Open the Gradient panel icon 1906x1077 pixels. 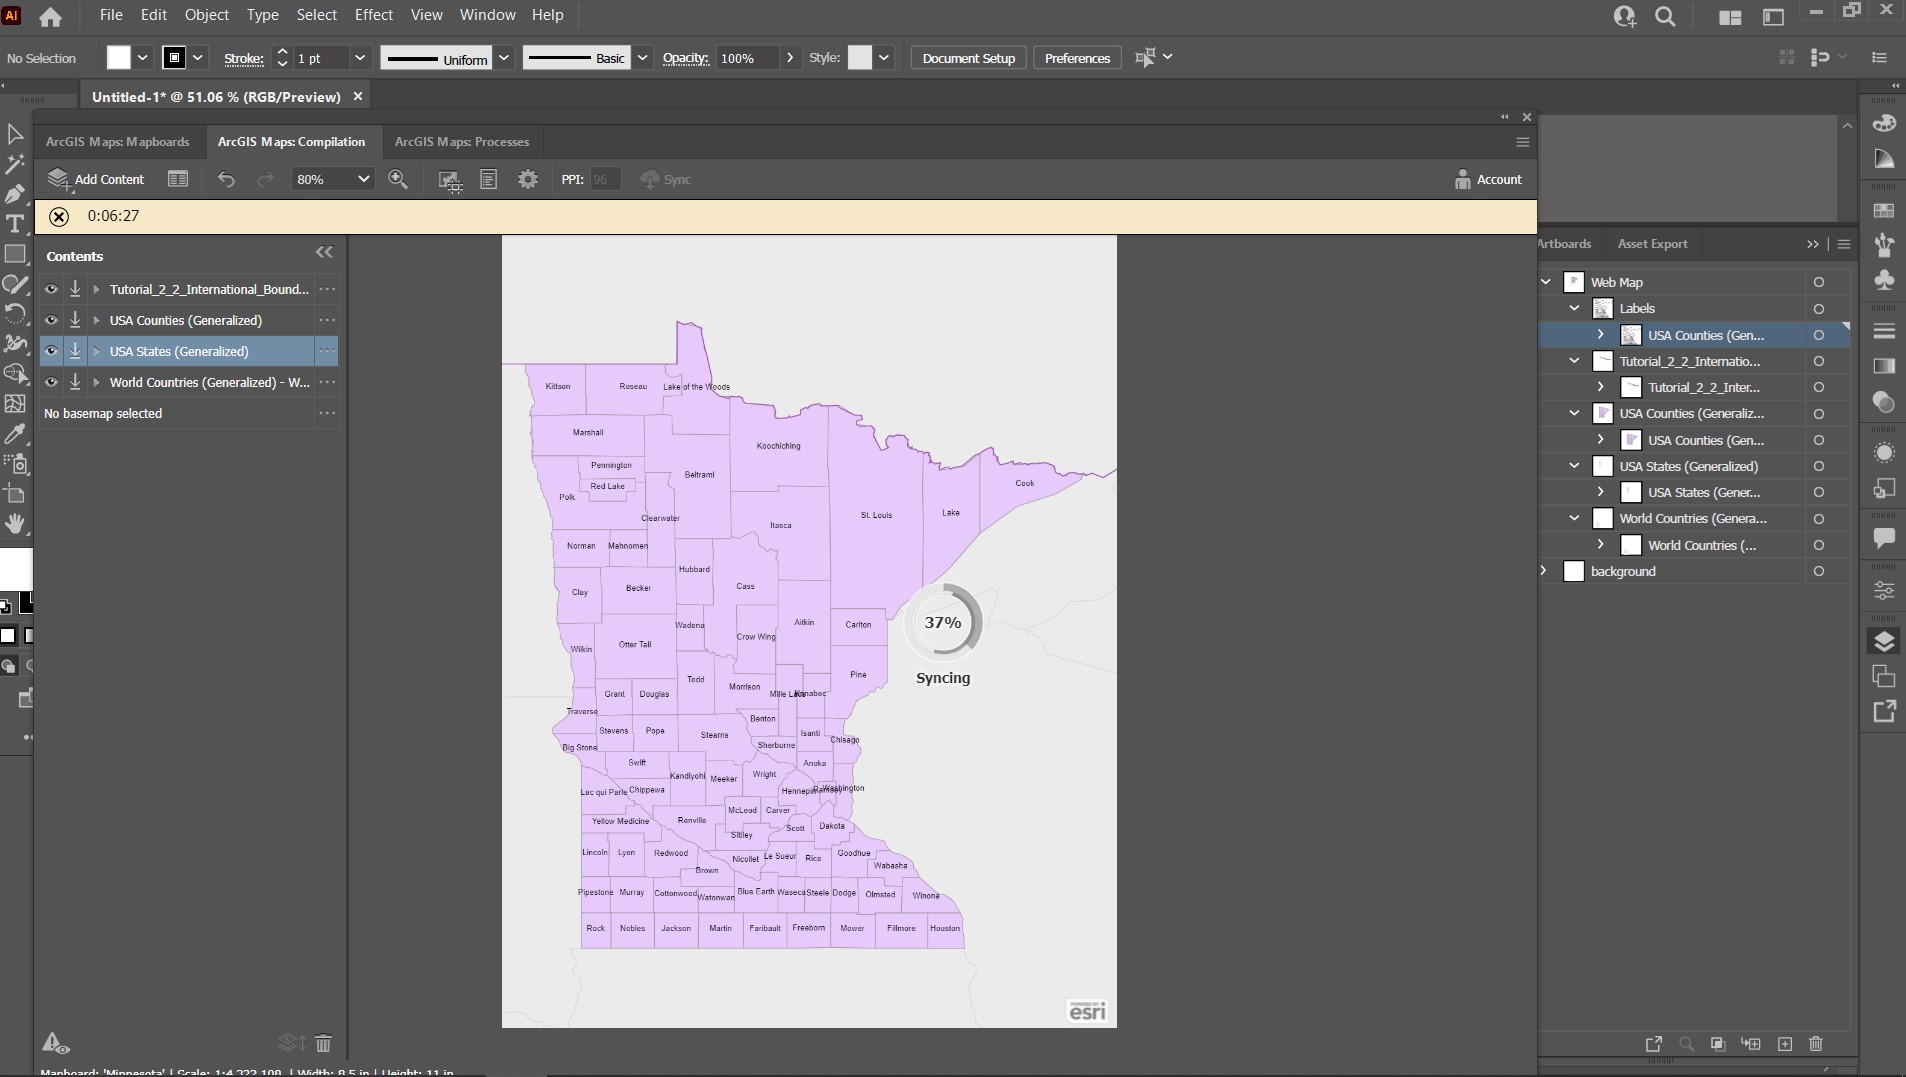pyautogui.click(x=1884, y=368)
